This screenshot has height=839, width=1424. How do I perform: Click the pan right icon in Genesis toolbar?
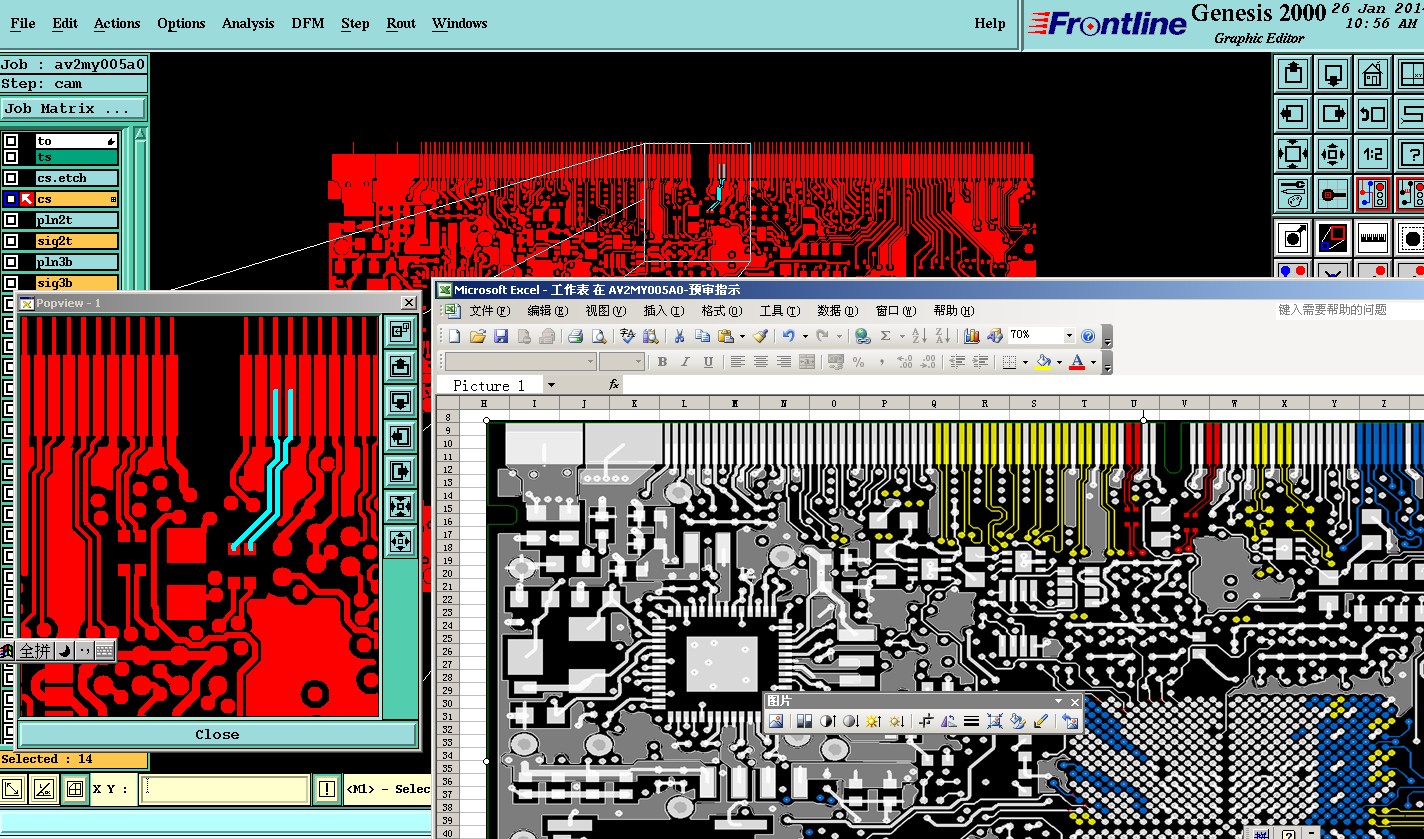click(x=1333, y=114)
